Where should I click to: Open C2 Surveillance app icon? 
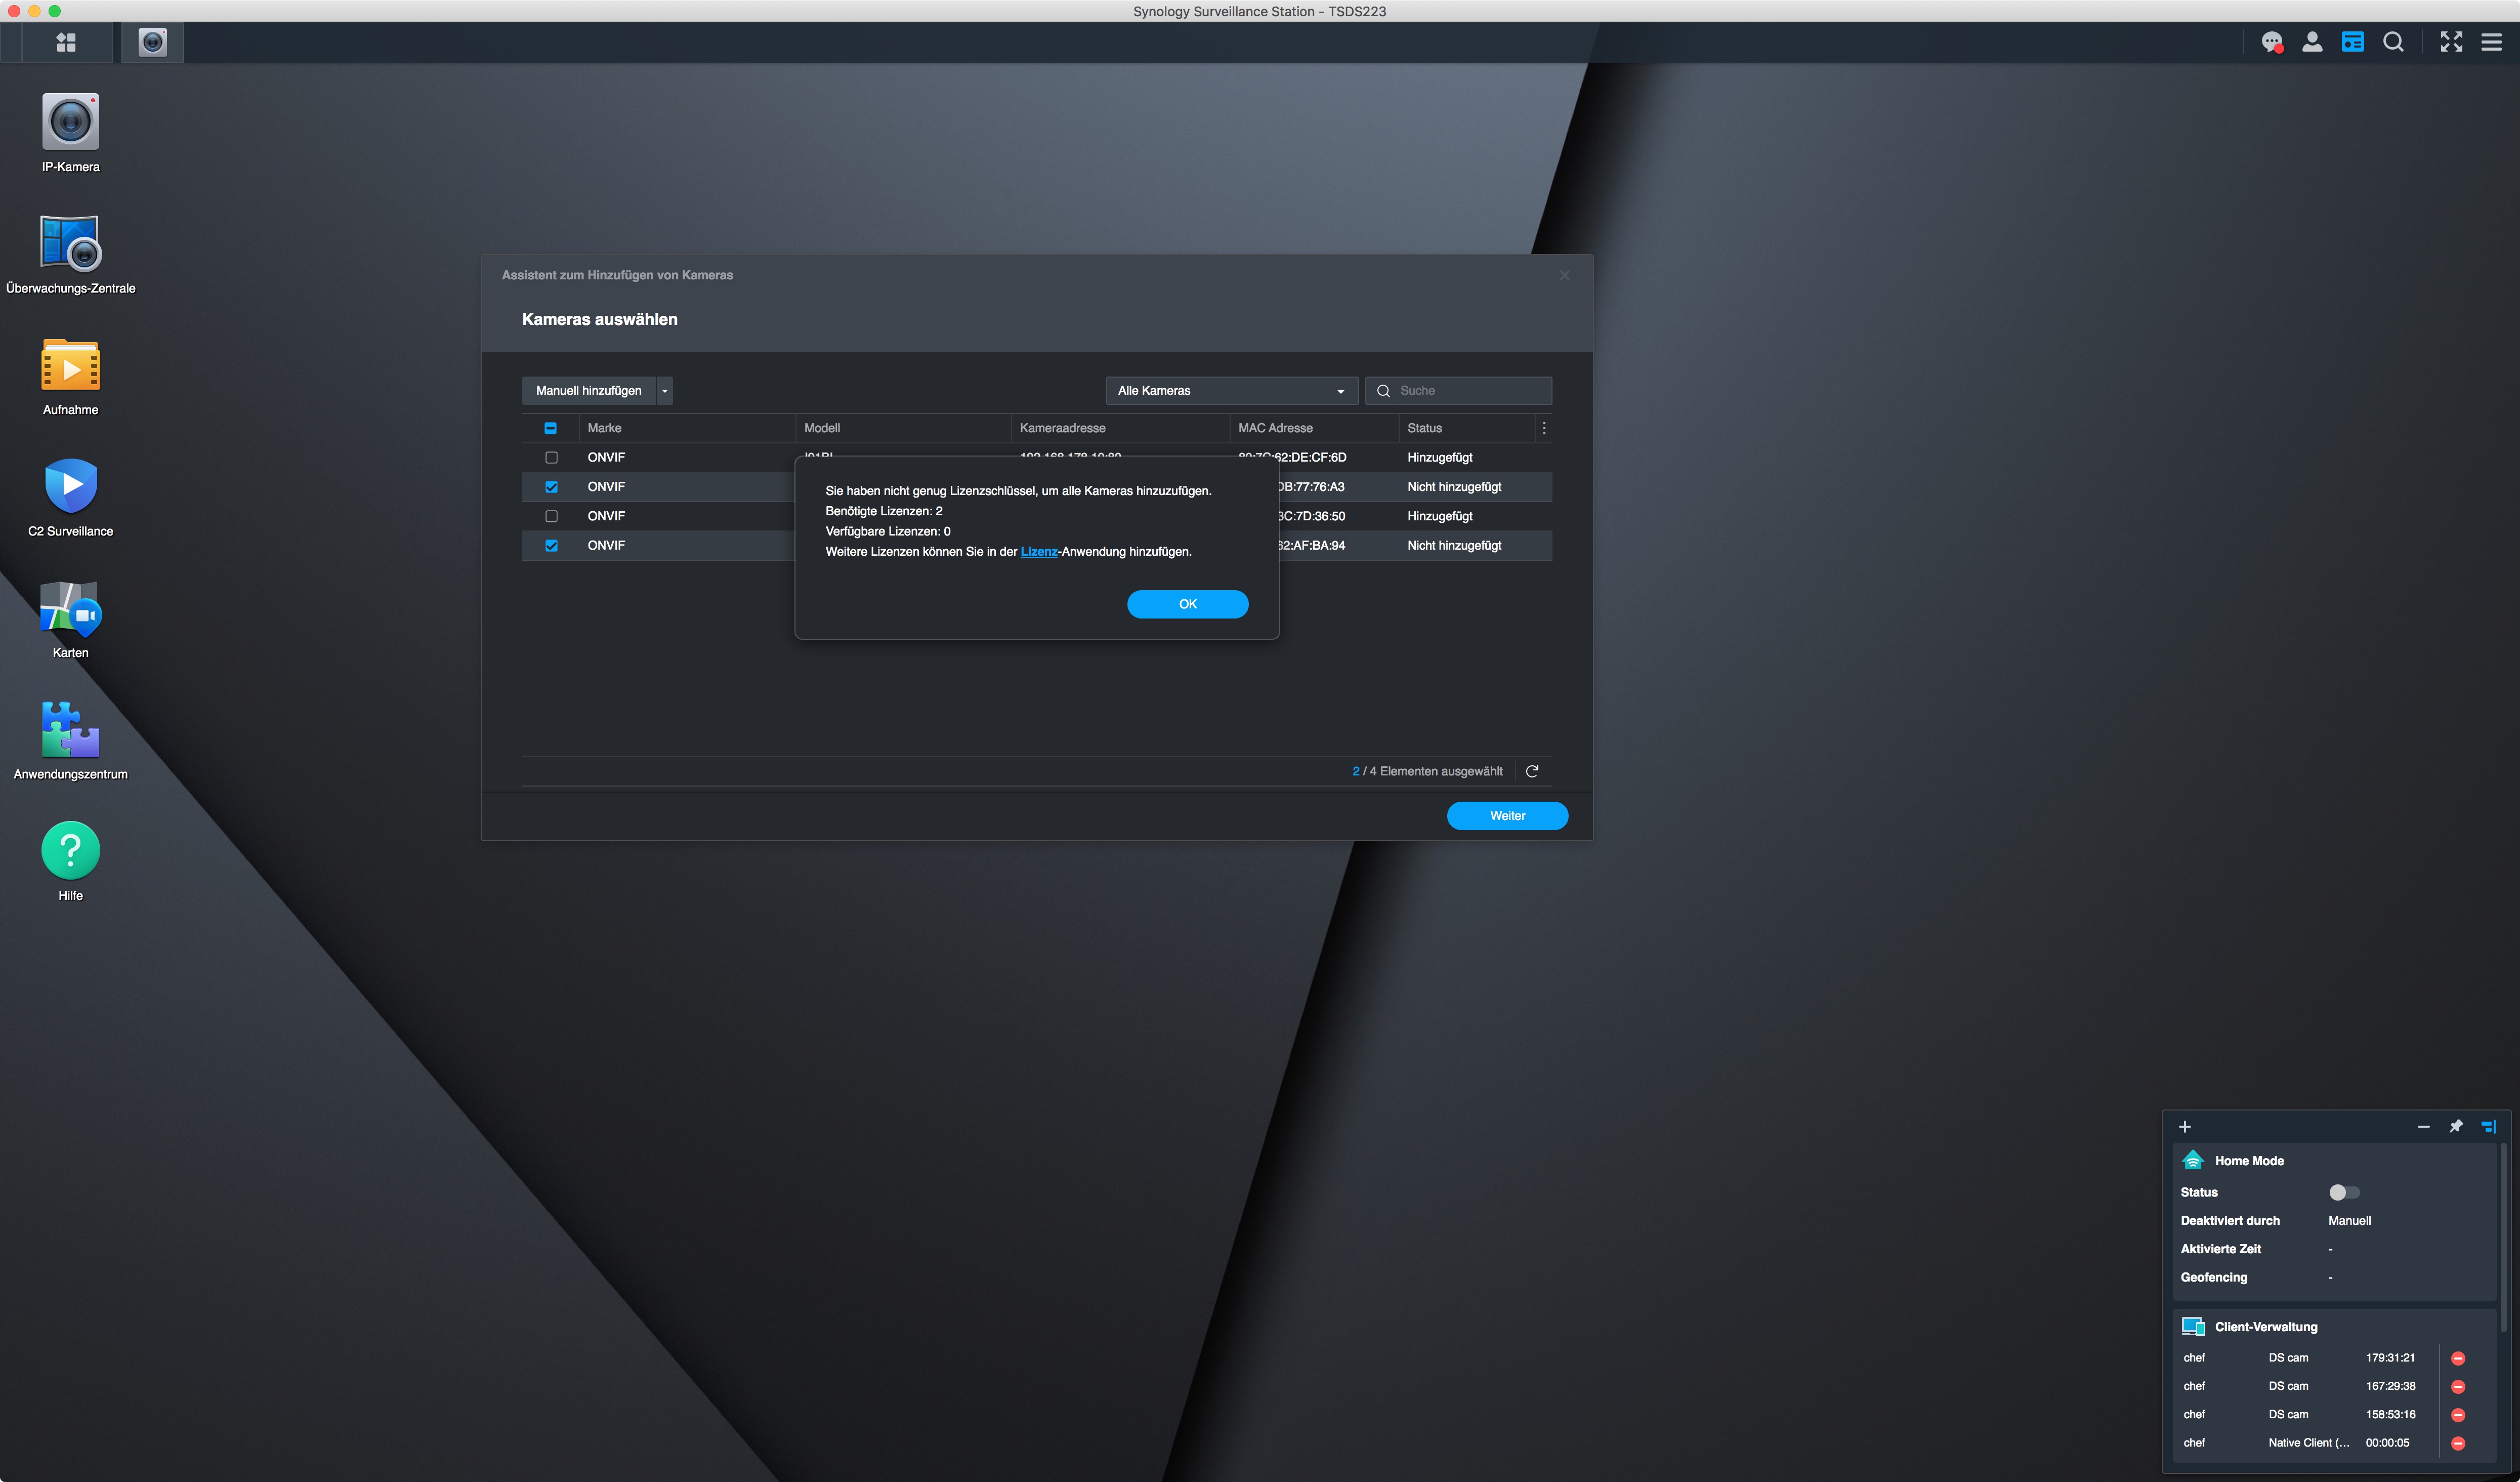70,487
